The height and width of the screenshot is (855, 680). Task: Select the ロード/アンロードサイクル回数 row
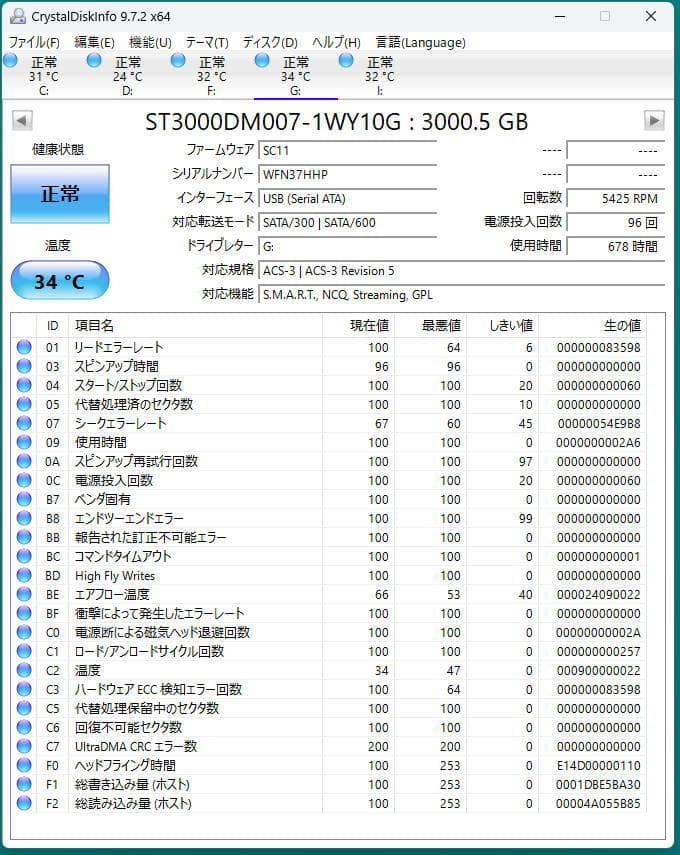click(x=329, y=651)
